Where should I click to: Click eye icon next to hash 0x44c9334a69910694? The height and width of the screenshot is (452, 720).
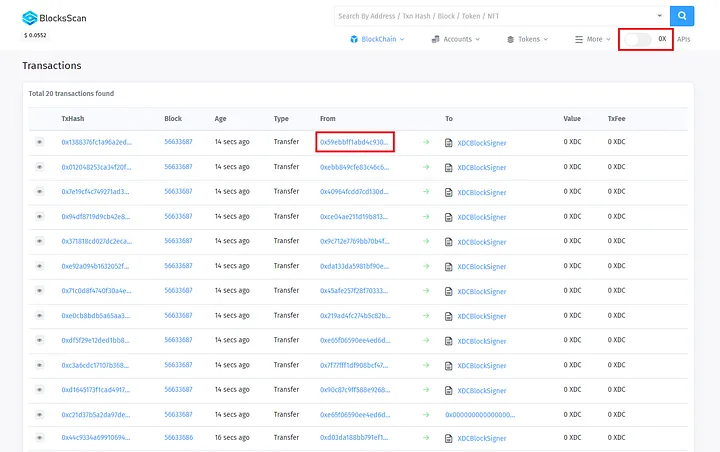tap(41, 438)
